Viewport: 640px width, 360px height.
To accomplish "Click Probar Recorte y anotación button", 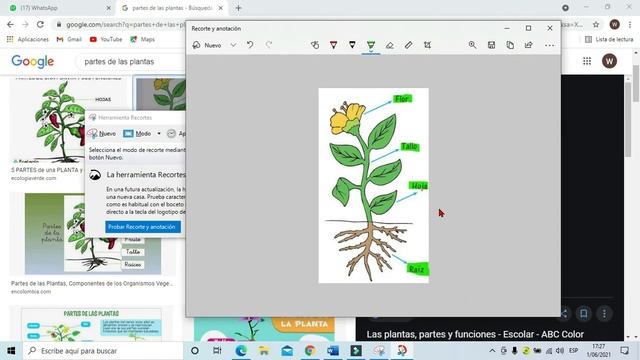I will pyautogui.click(x=143, y=227).
